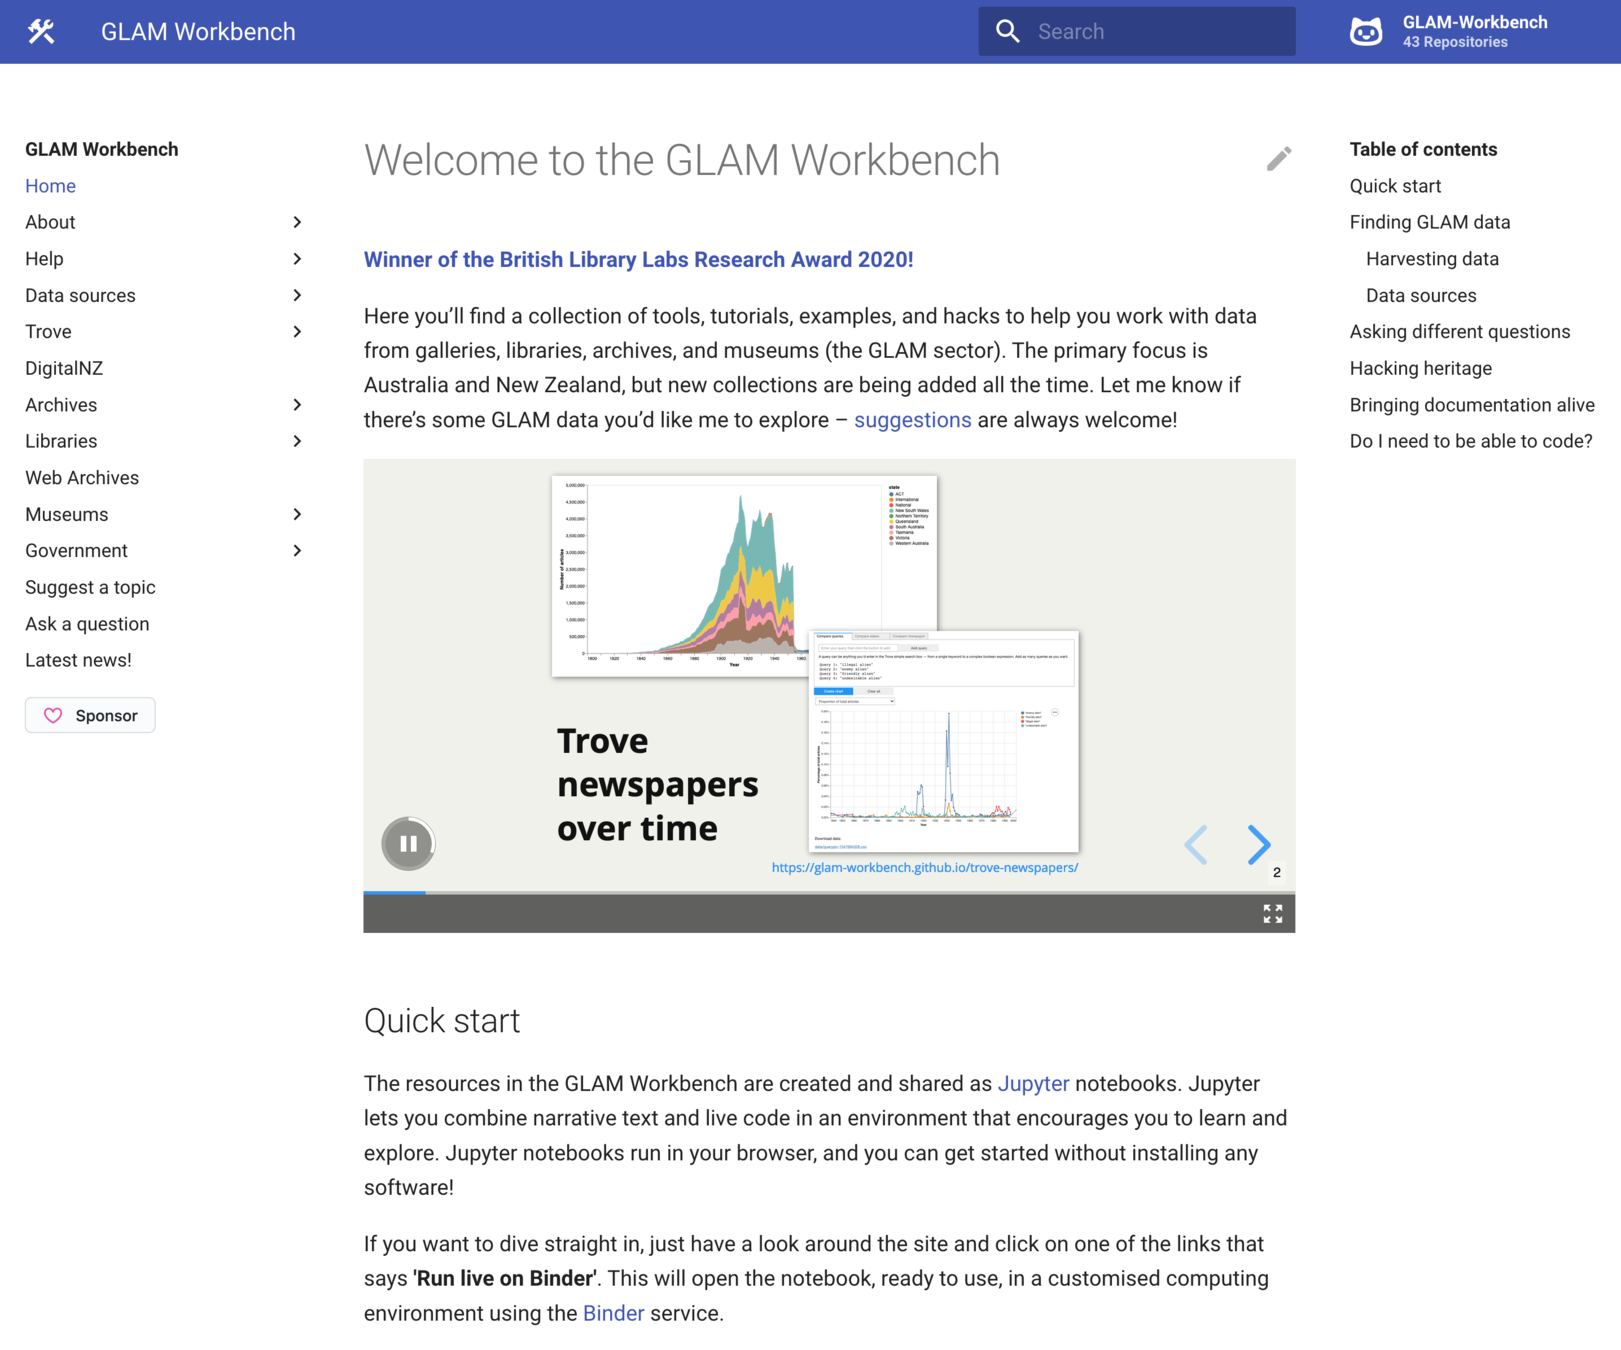Jump to Bringing documentation alive
The image size is (1621, 1350).
click(x=1472, y=405)
